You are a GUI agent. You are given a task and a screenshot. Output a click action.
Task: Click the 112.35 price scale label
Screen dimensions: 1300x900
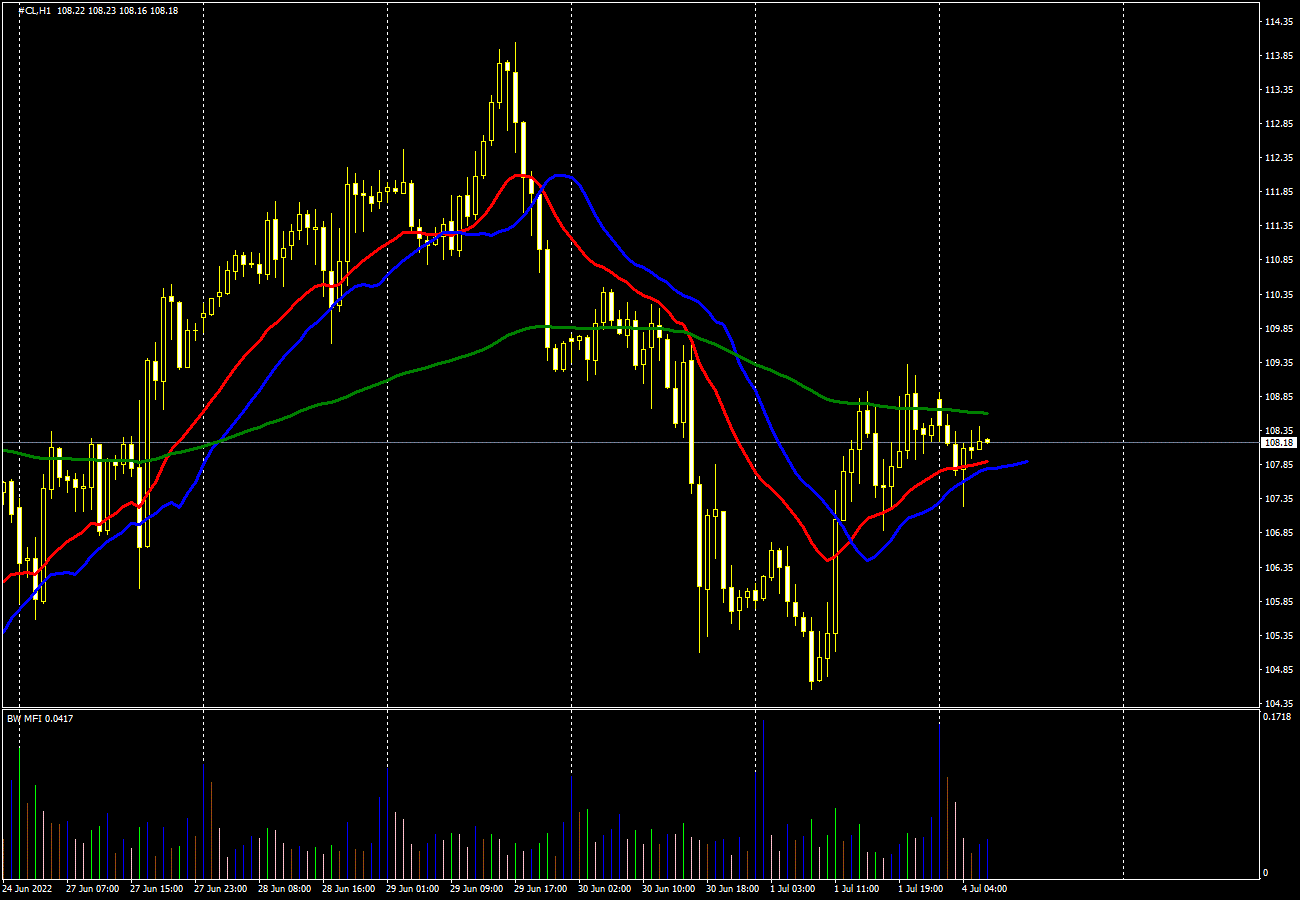click(x=1278, y=158)
